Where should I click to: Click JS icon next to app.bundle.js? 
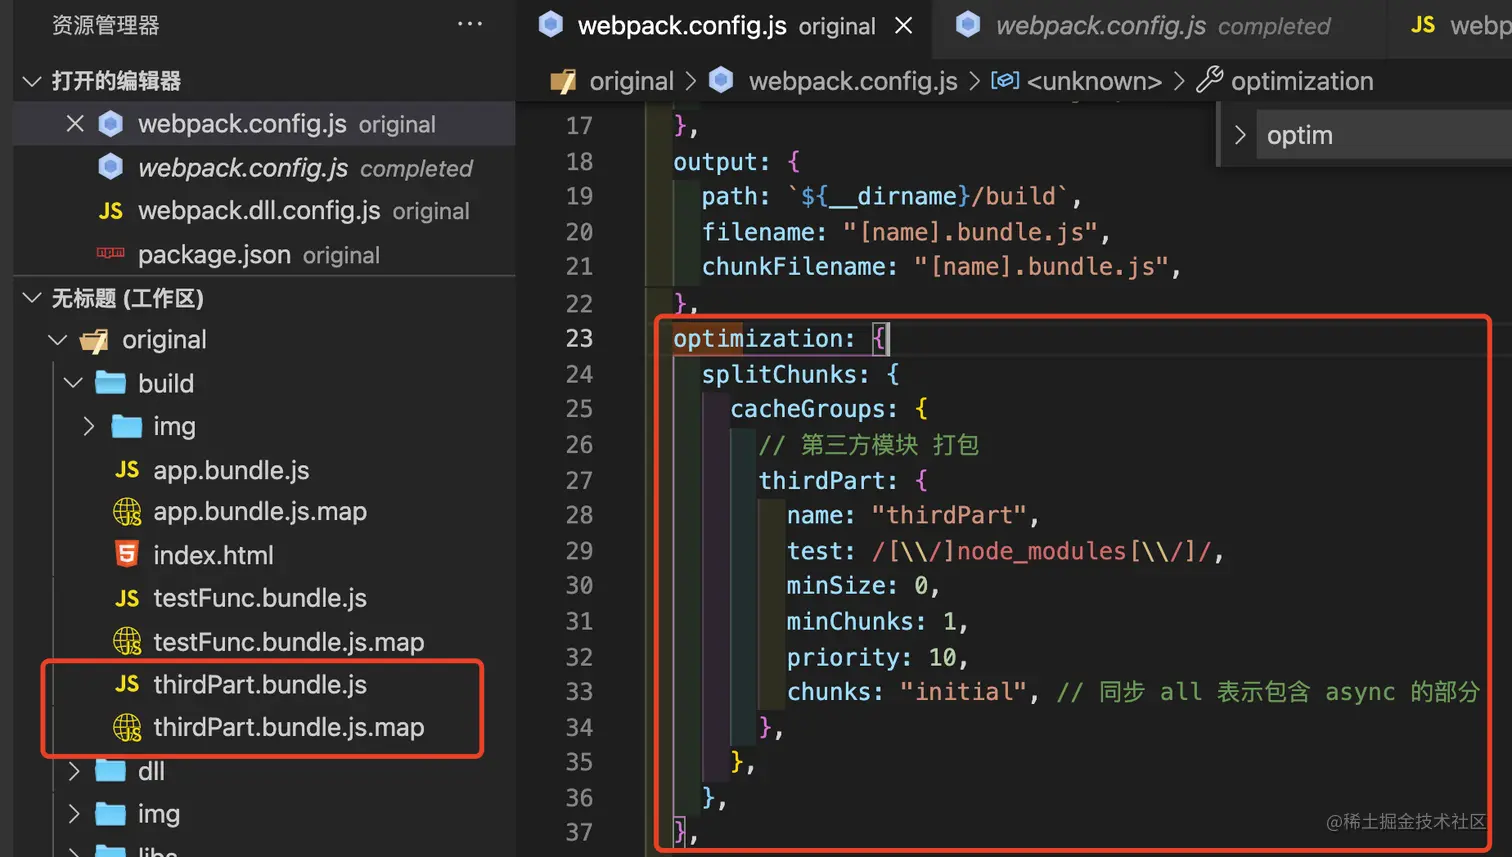click(x=126, y=470)
